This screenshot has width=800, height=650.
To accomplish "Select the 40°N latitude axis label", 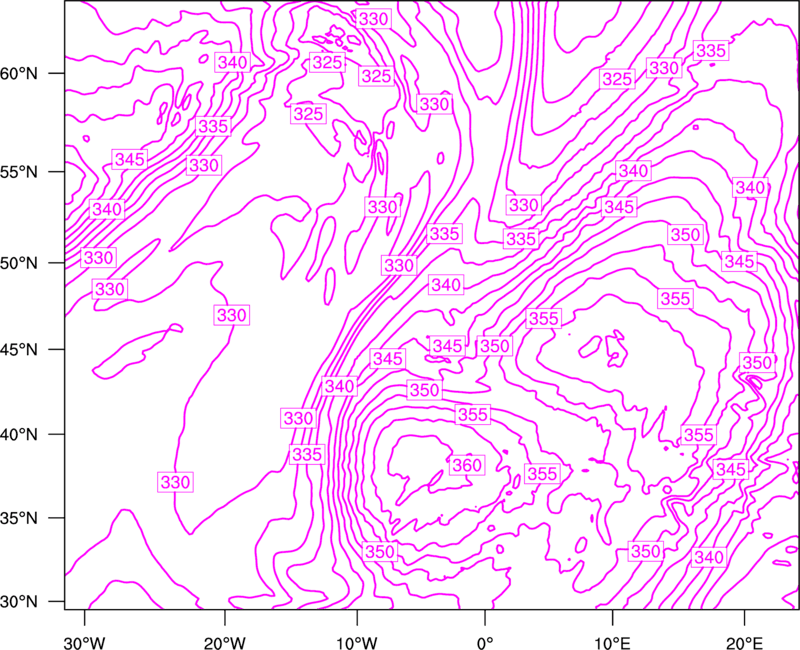I will click(19, 435).
